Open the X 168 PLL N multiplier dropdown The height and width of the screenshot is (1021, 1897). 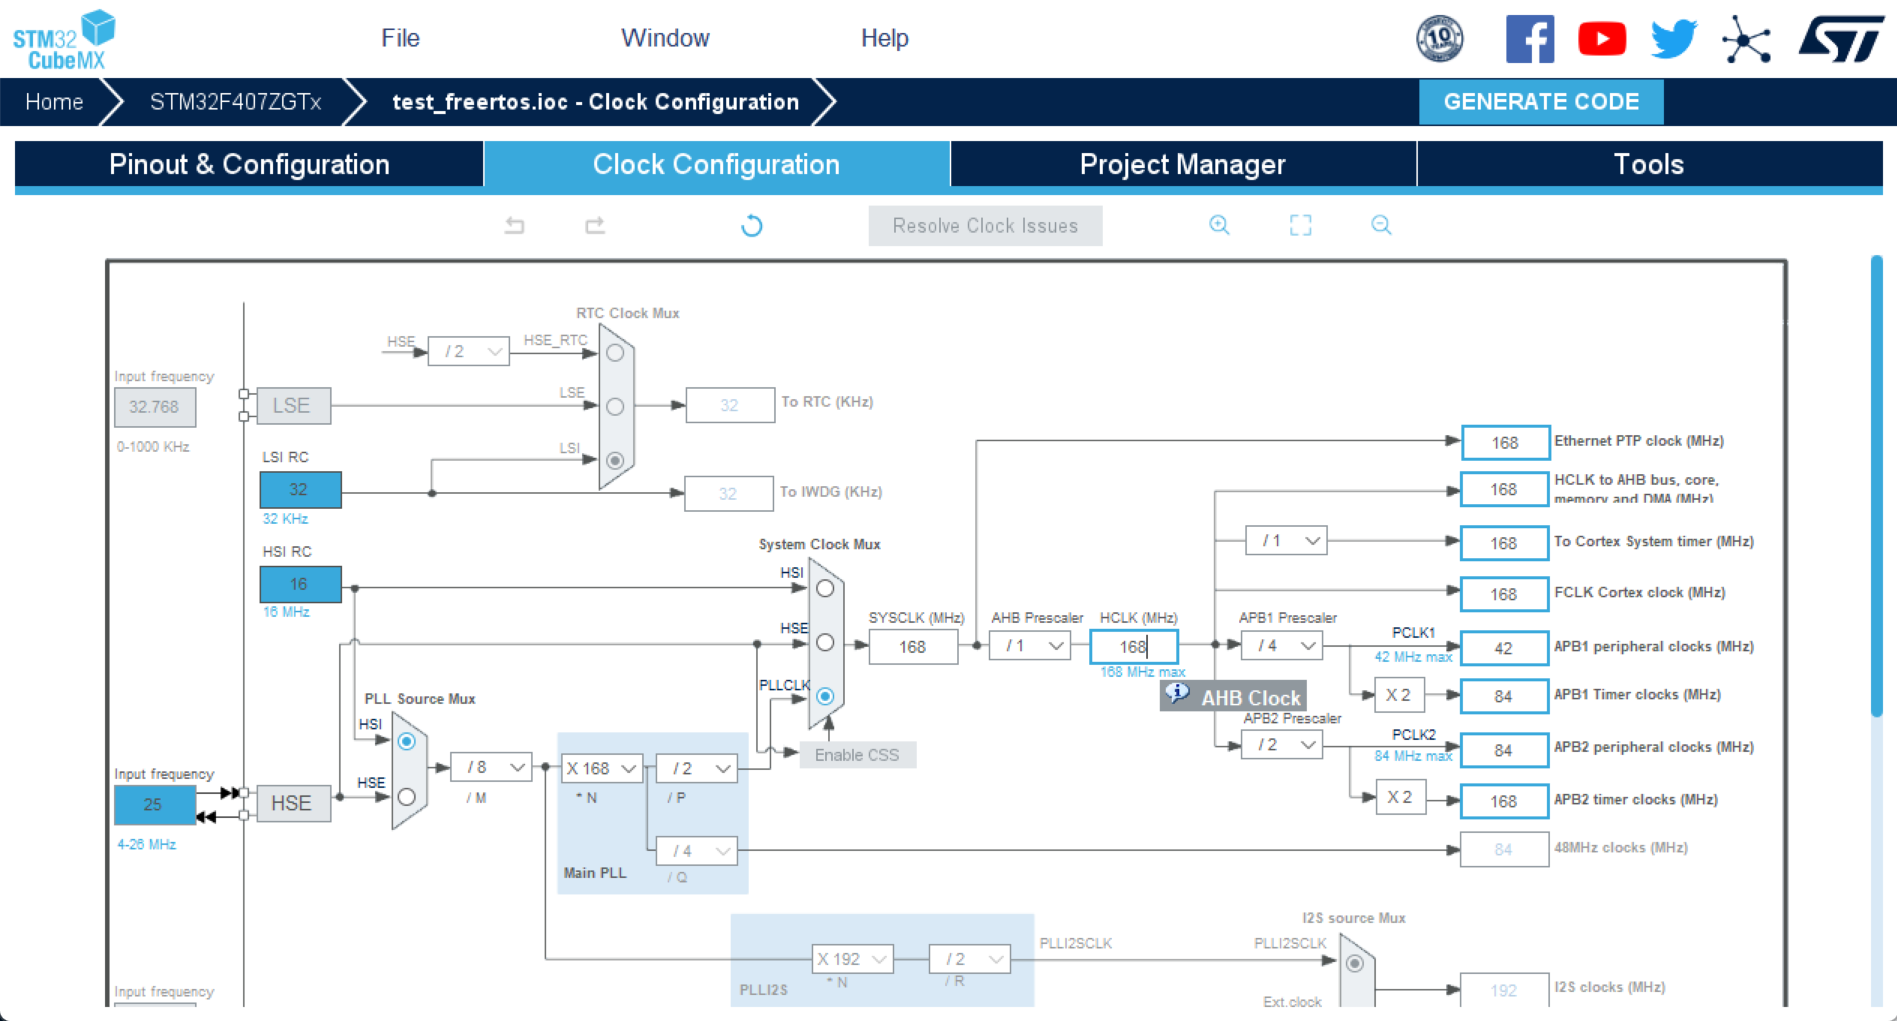pyautogui.click(x=602, y=768)
